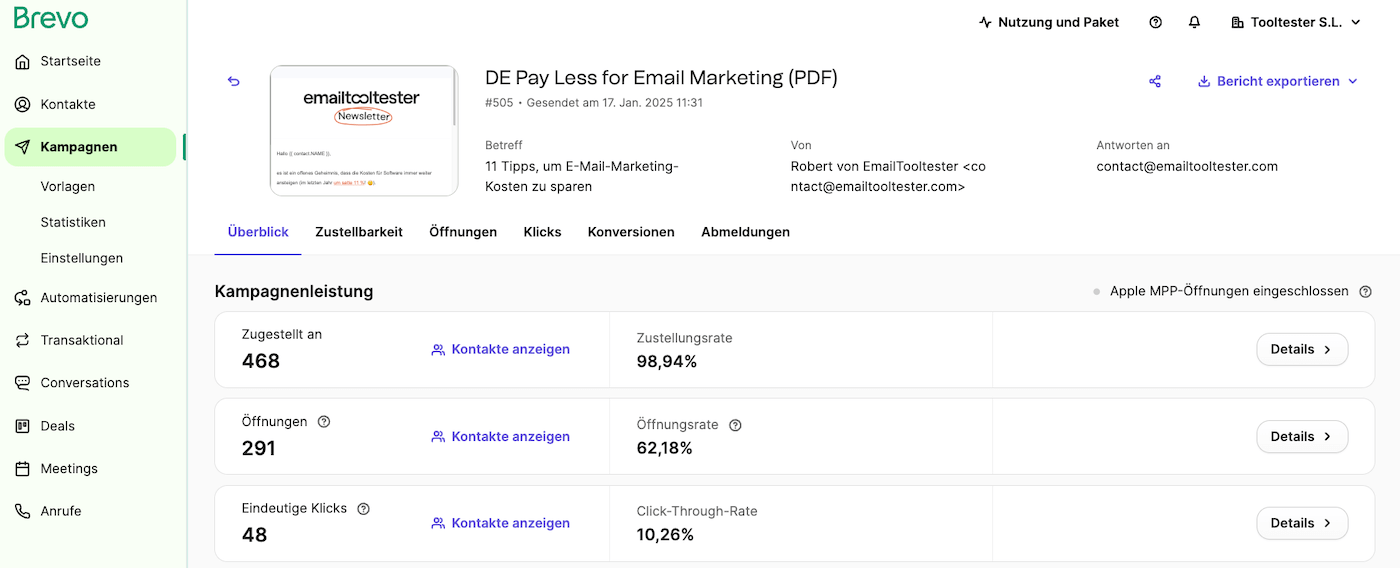This screenshot has height=568, width=1400.
Task: Switch to the Zustellbarkeit tab
Action: 359,232
